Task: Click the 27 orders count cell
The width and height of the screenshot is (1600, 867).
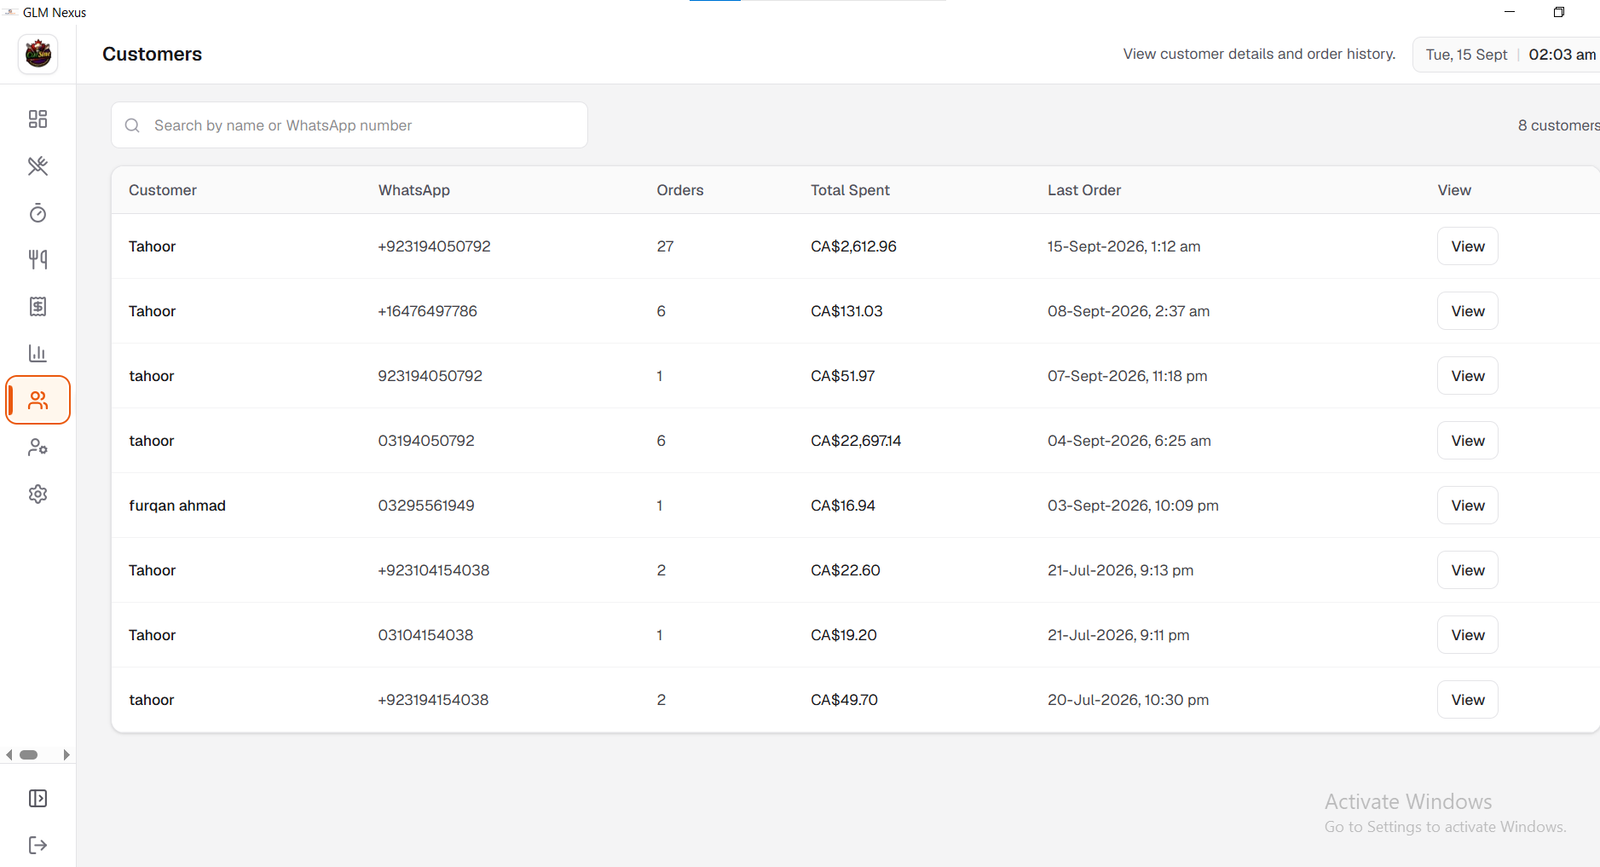Action: [x=665, y=246]
